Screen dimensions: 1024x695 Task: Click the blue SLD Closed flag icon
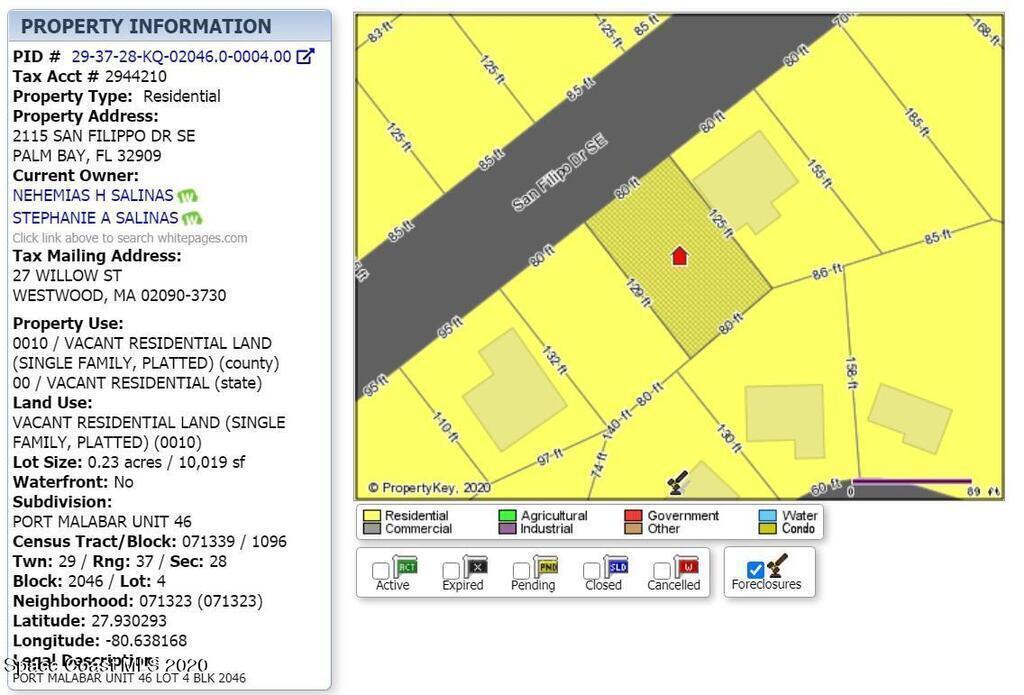(x=617, y=567)
